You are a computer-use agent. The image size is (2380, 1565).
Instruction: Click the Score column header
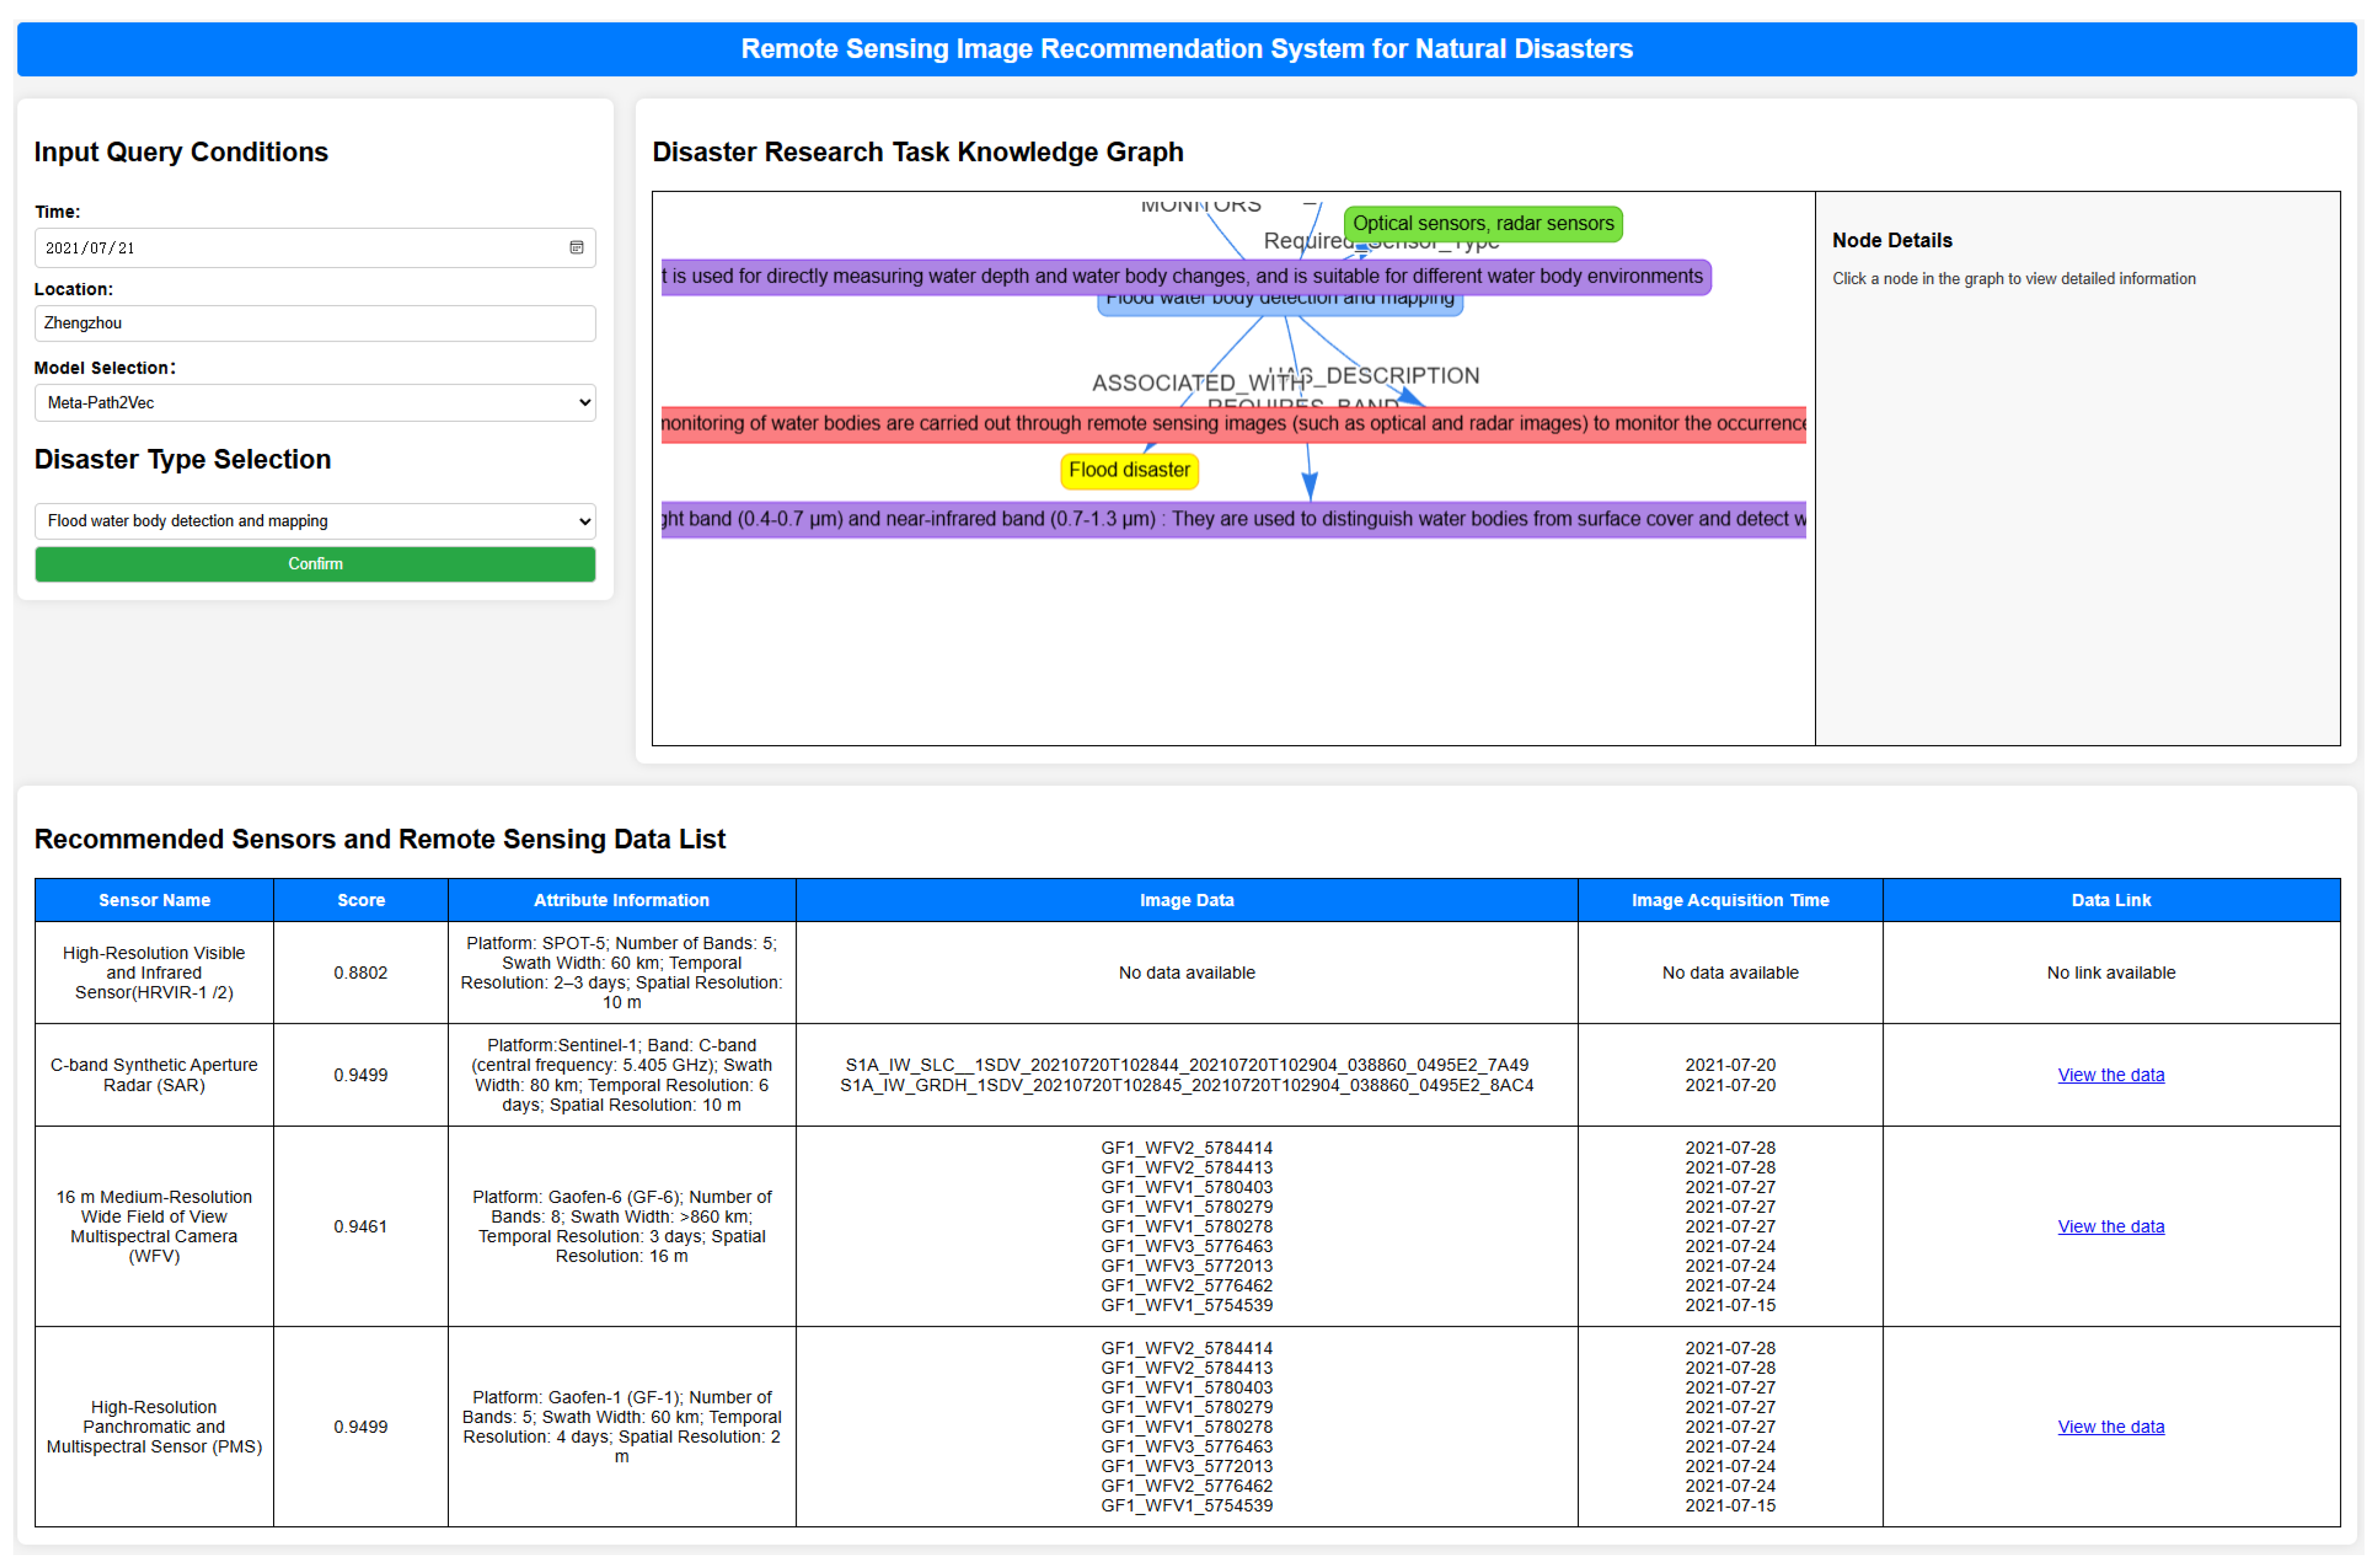click(361, 900)
